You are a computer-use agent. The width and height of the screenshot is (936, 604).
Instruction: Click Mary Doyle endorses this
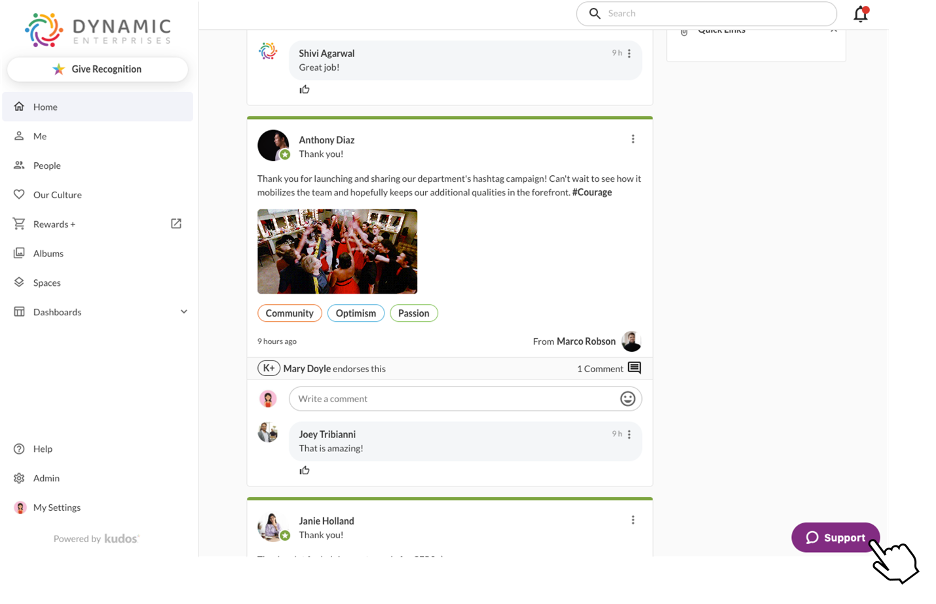point(334,369)
